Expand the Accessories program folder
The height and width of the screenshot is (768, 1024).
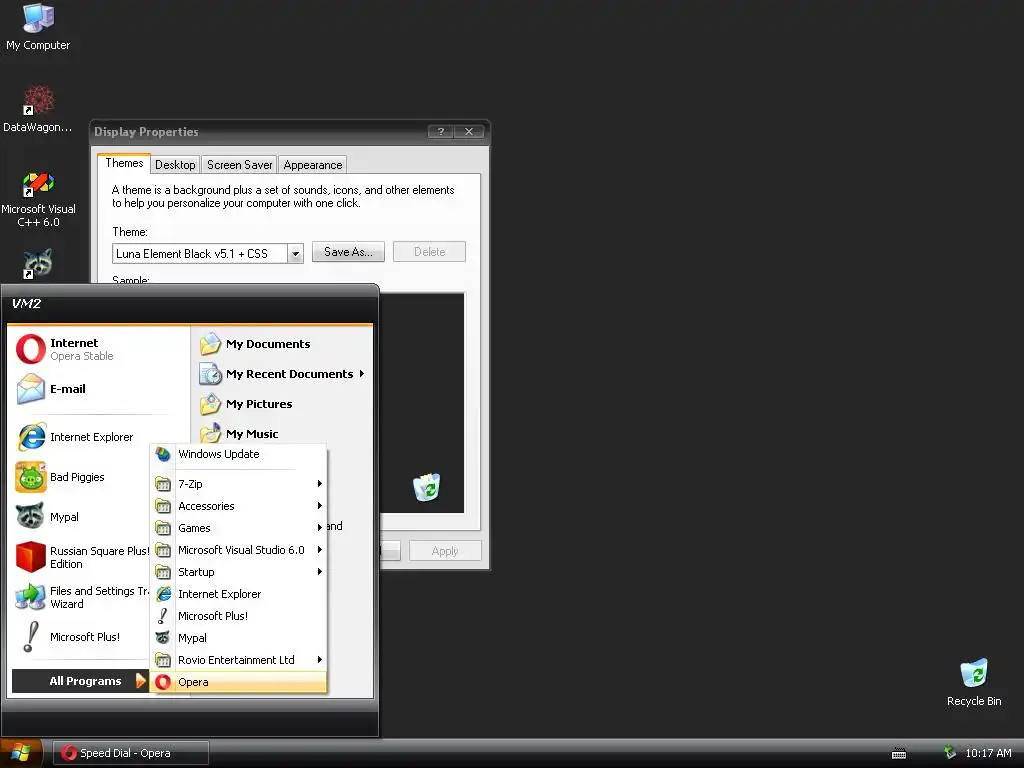click(238, 506)
